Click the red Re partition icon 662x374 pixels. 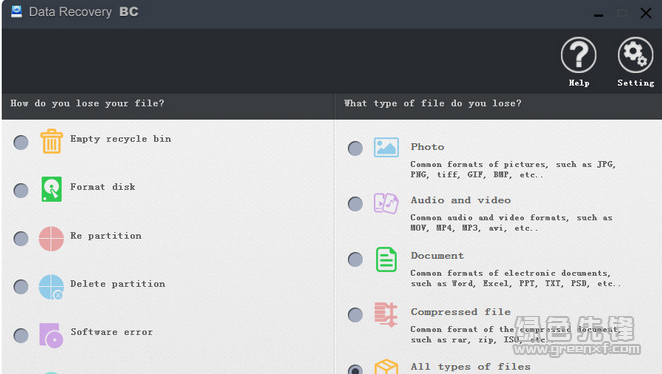(51, 238)
